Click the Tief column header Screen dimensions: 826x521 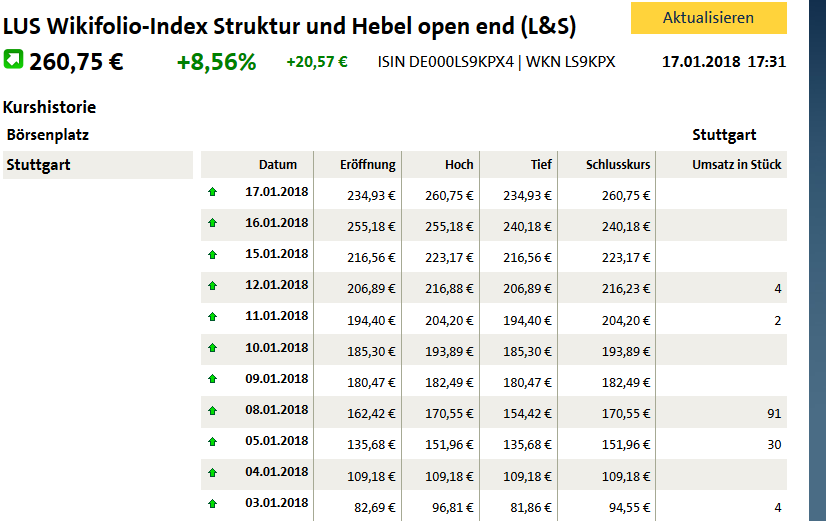pyautogui.click(x=541, y=165)
